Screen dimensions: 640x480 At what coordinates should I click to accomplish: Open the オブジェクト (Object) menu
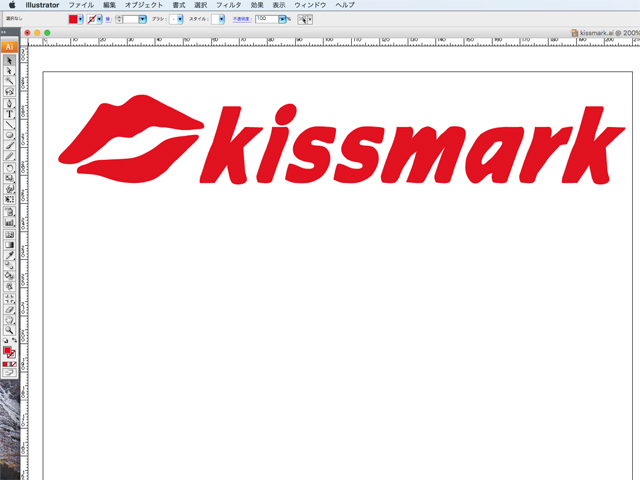(x=144, y=5)
